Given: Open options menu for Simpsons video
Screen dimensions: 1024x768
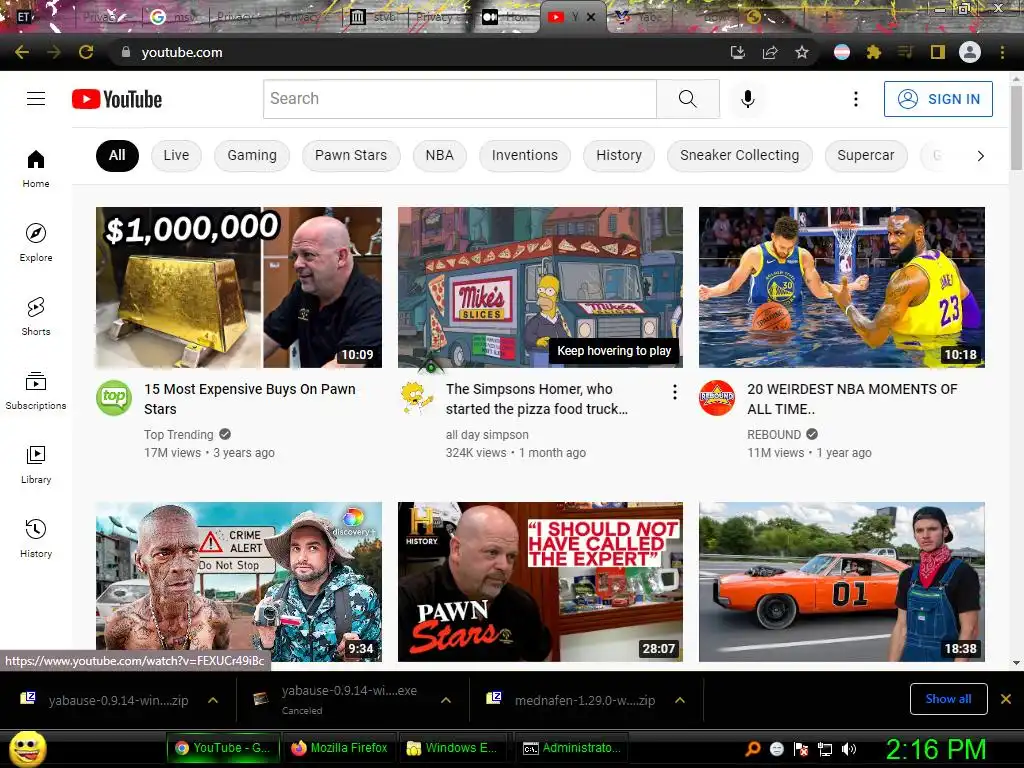Looking at the screenshot, I should [675, 392].
